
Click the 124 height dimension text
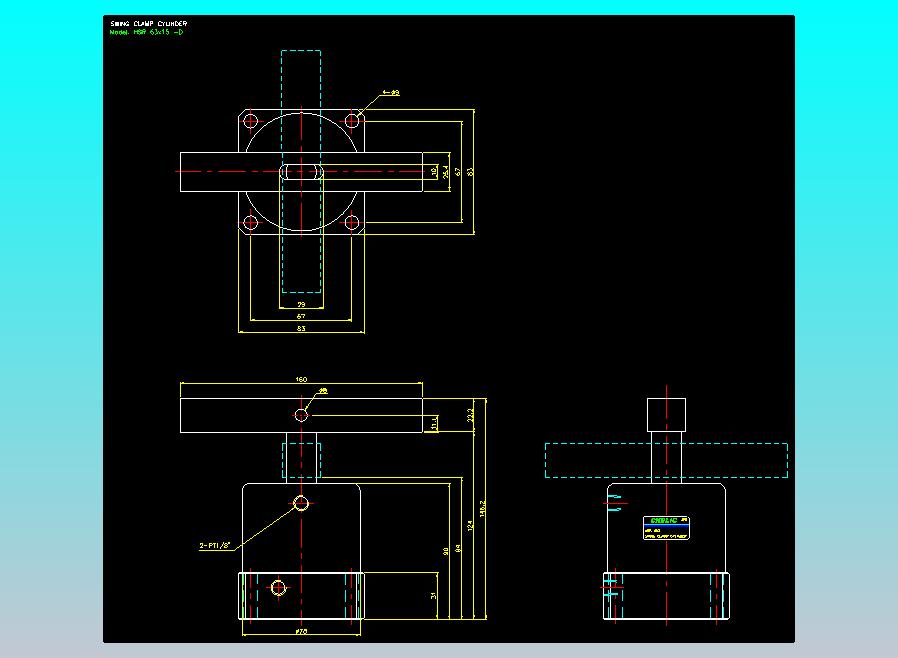point(470,524)
